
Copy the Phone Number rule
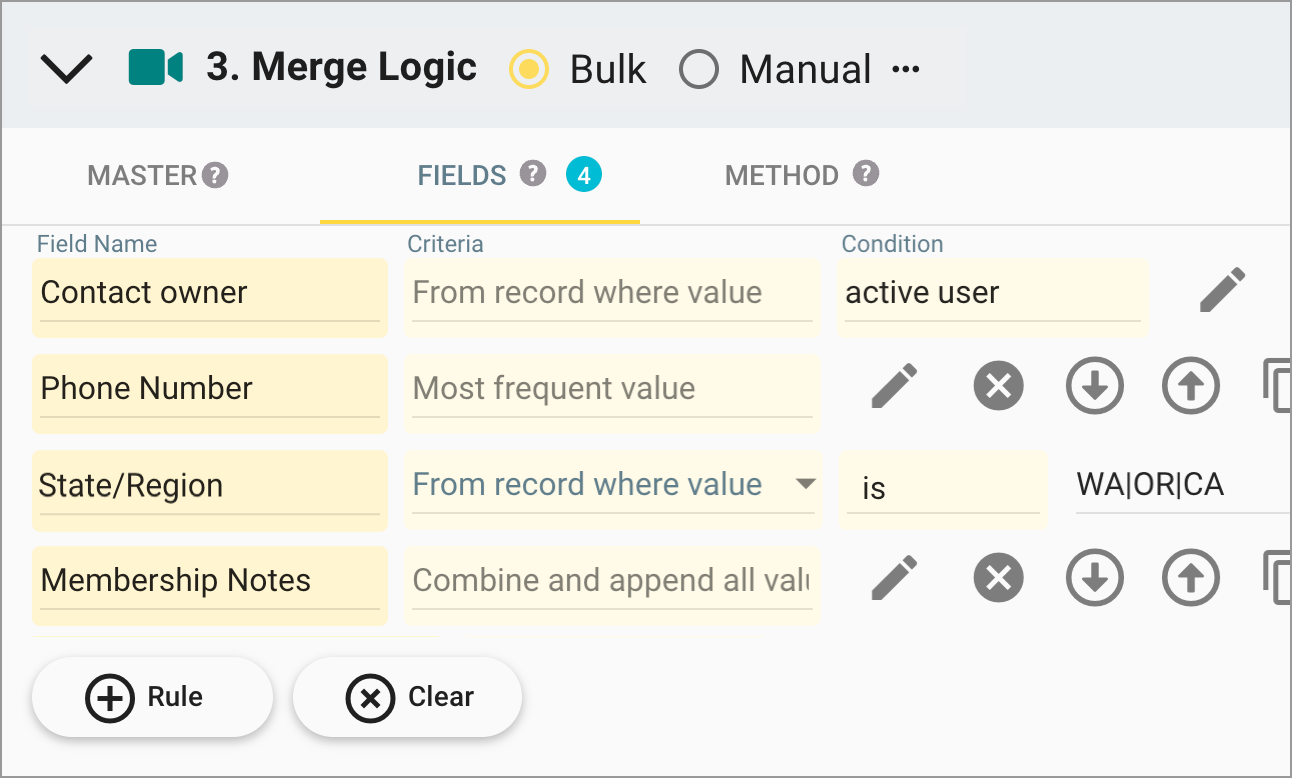(1281, 385)
